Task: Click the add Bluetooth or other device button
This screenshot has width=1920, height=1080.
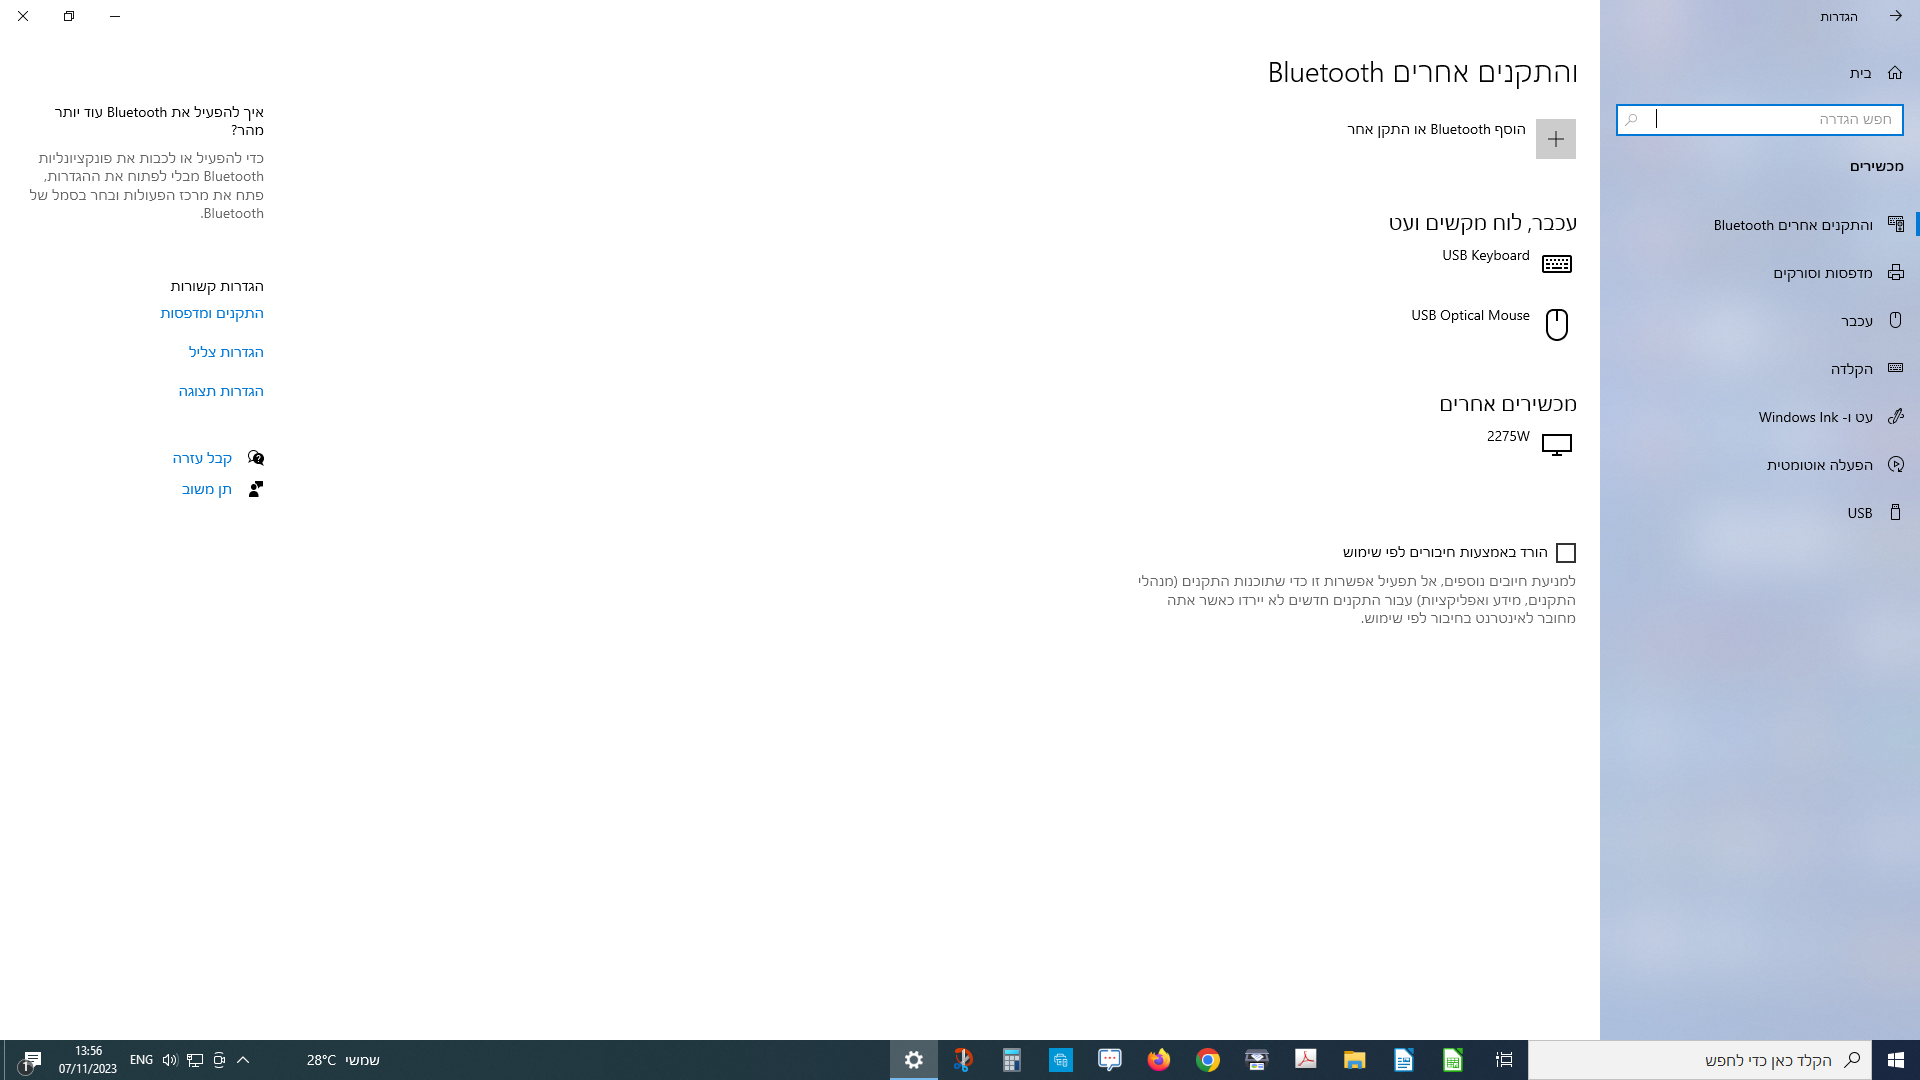Action: (1555, 139)
